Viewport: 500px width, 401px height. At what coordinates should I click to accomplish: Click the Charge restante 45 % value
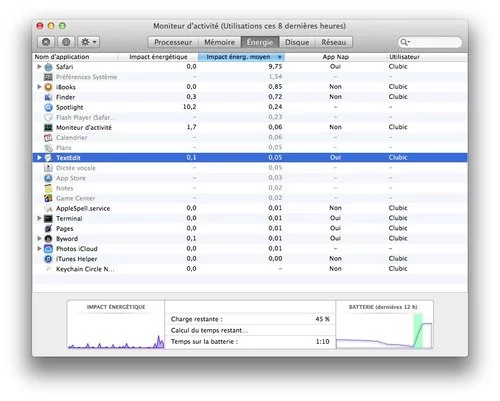pyautogui.click(x=322, y=319)
